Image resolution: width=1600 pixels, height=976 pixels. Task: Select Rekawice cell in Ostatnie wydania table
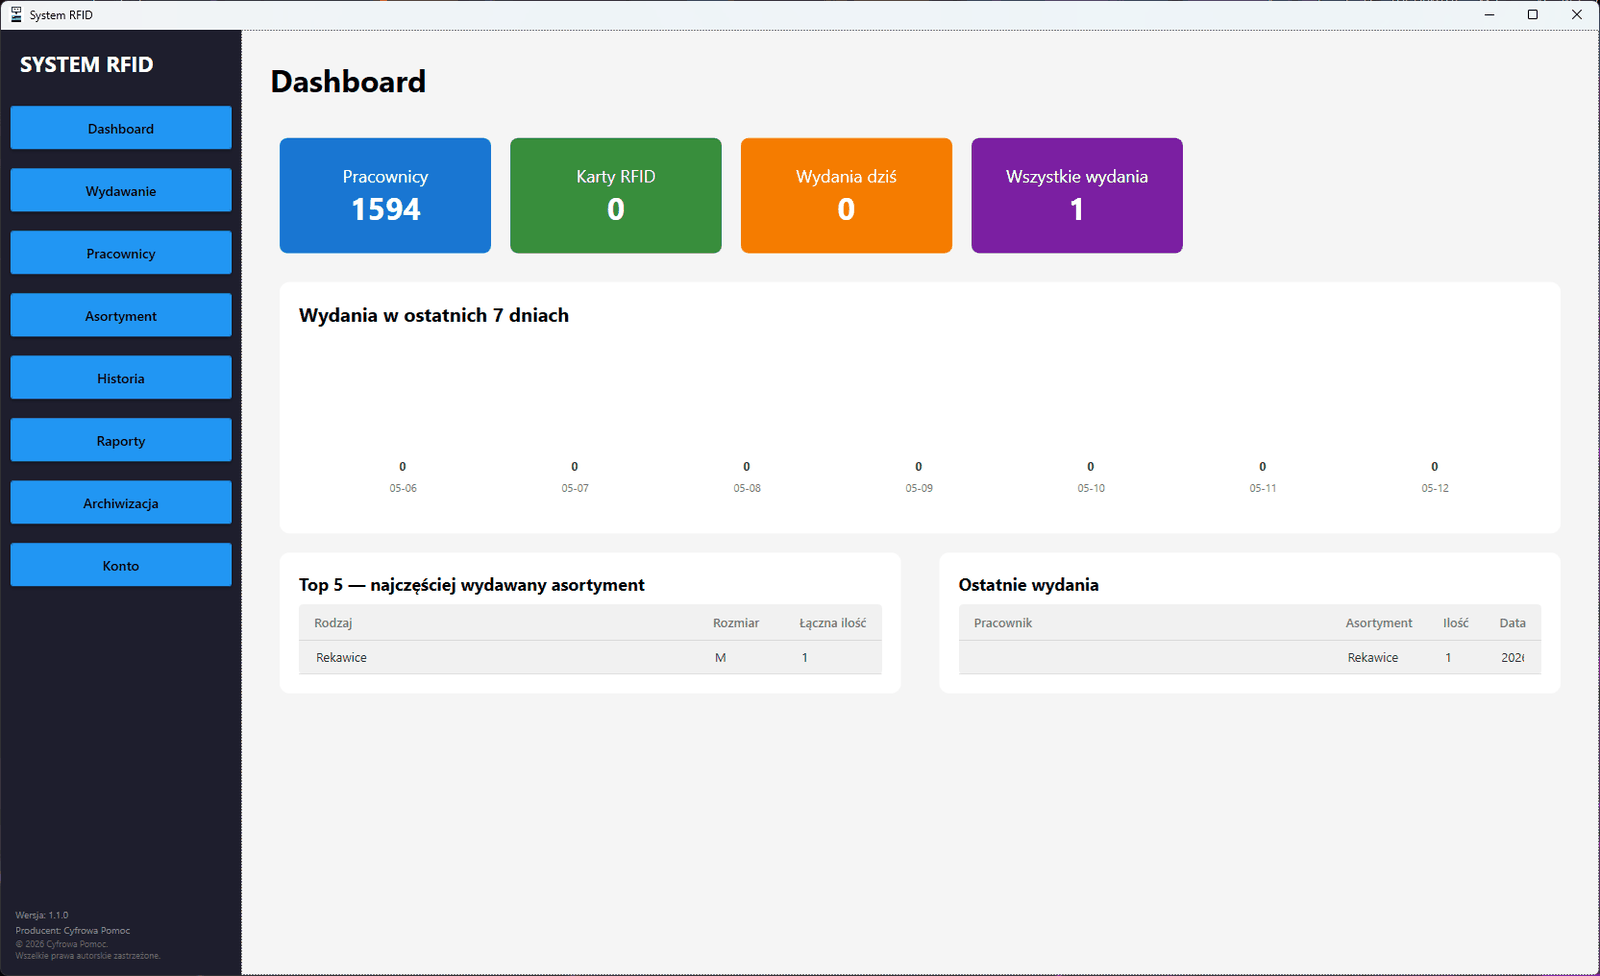(x=1373, y=658)
